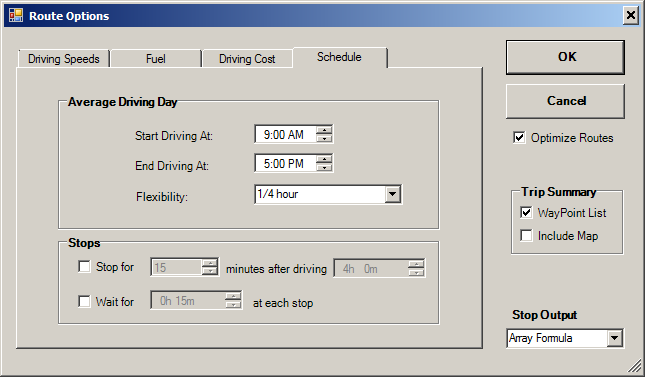Open the Flexibility dropdown arrow
This screenshot has height=377, width=645.
(393, 194)
